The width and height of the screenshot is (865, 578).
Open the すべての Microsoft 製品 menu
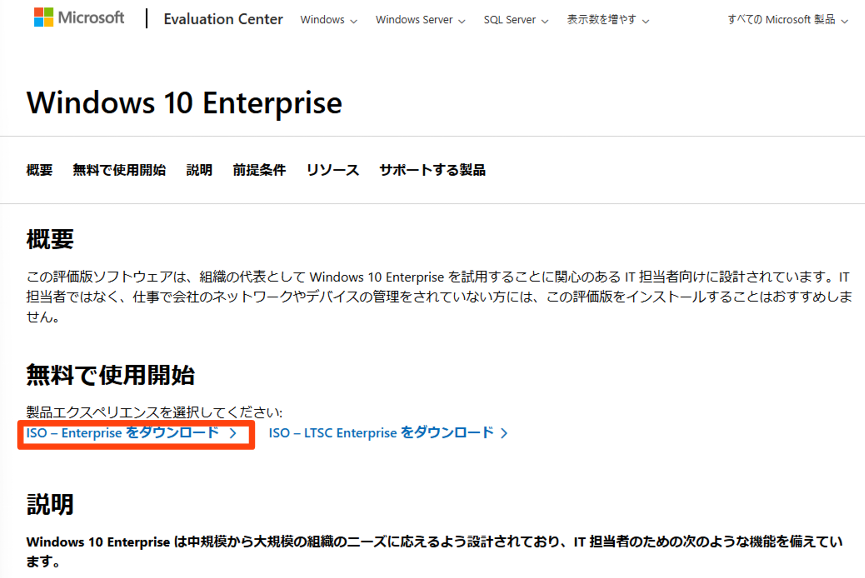pyautogui.click(x=788, y=20)
